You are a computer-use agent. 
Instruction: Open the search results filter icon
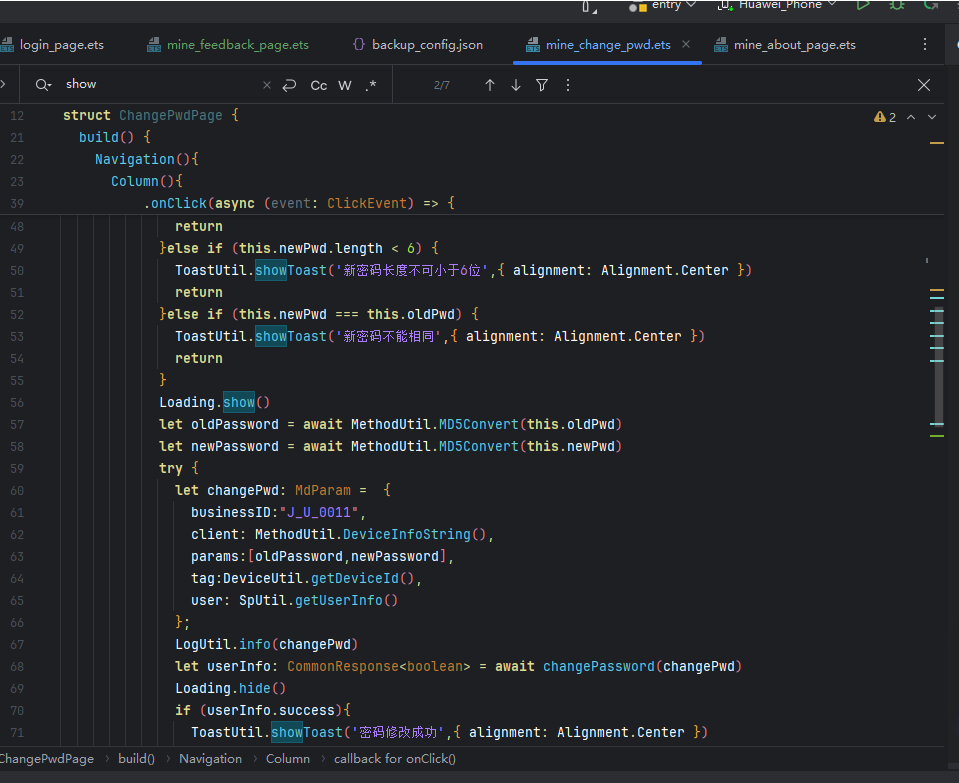[x=542, y=85]
